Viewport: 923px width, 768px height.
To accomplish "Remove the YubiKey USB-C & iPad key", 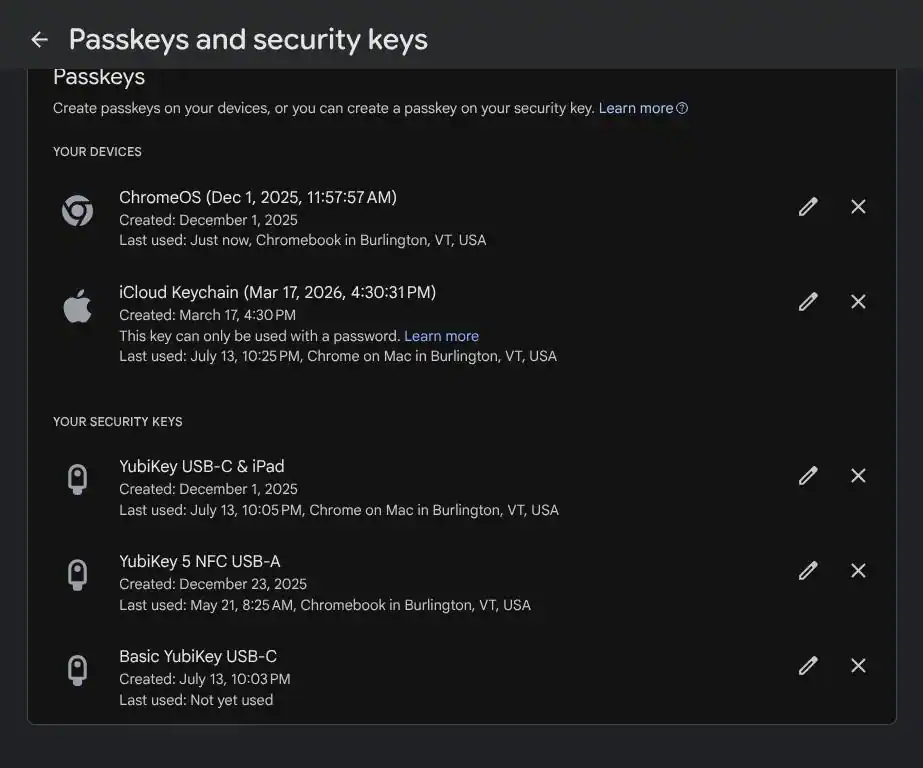I will coord(858,476).
